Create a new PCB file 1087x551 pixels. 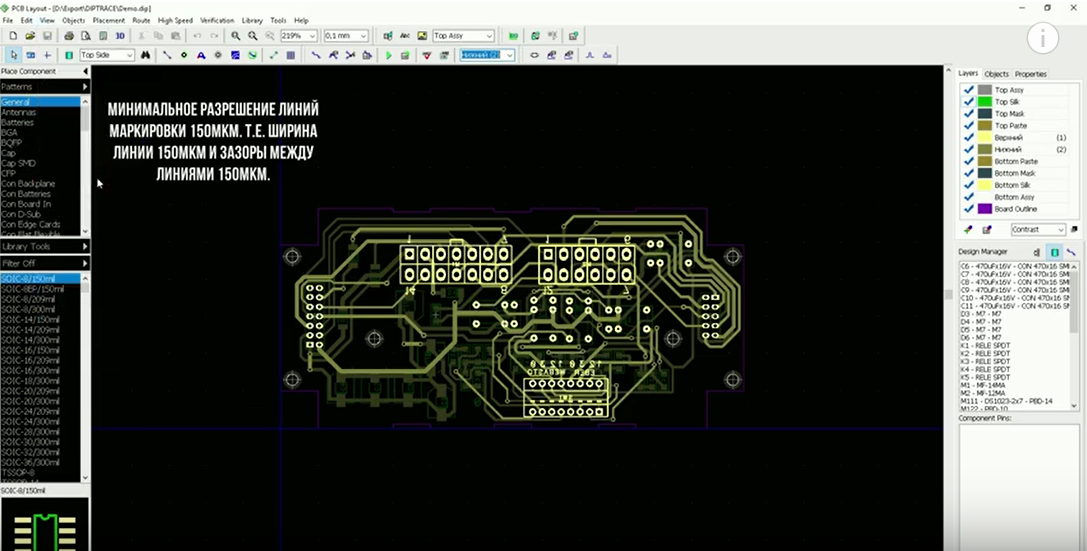pos(13,36)
